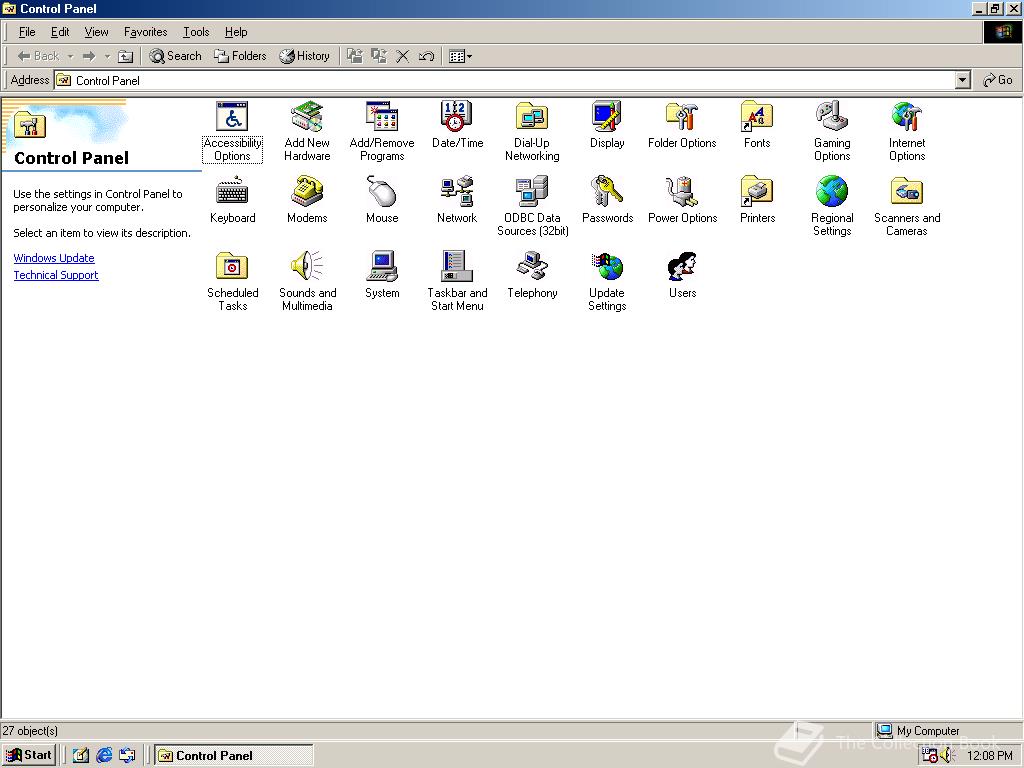Open the Windows Update link
Viewport: 1024px width, 768px height.
point(54,258)
